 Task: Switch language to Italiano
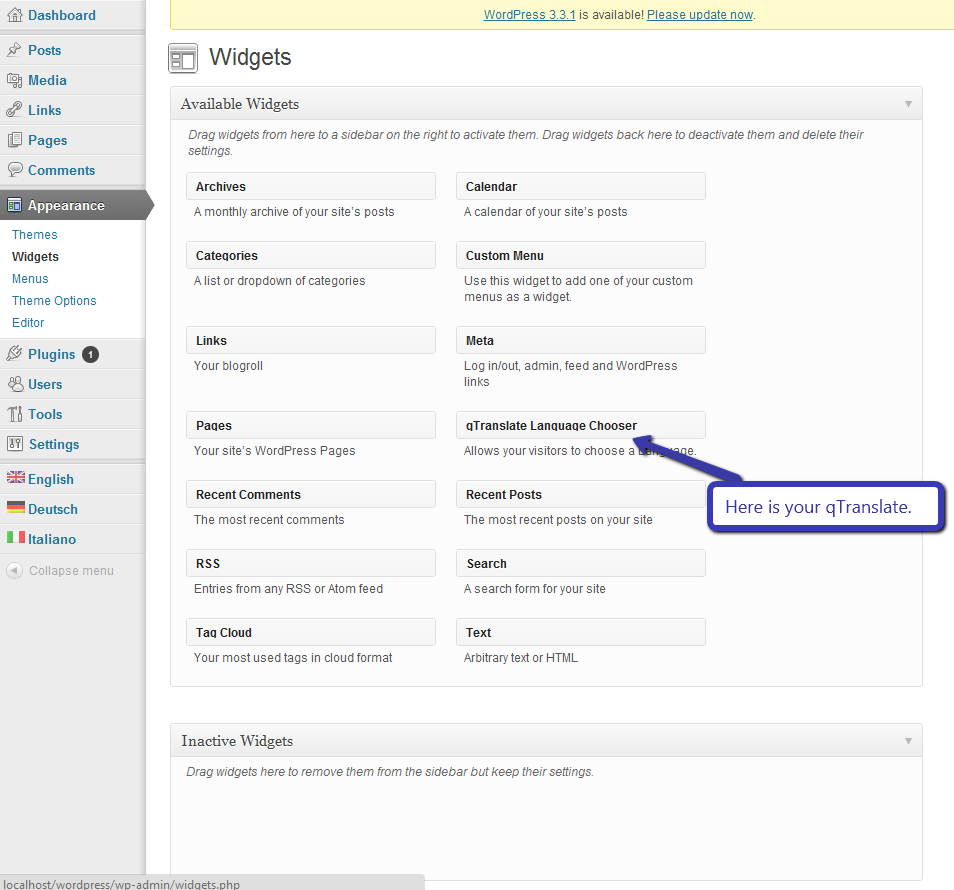point(52,539)
